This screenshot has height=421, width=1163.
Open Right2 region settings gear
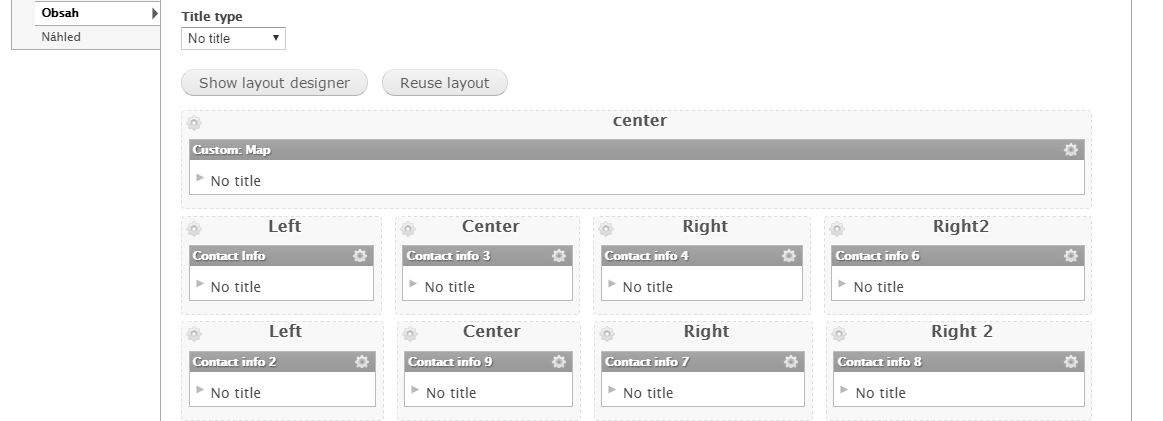click(837, 229)
